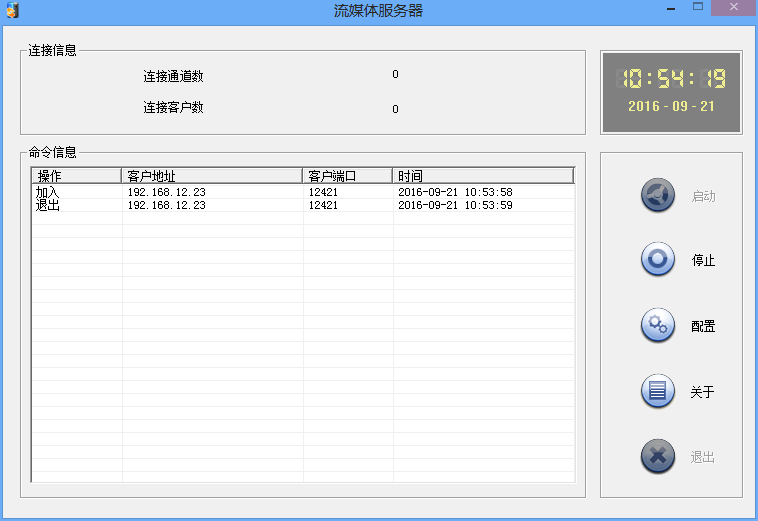Click the digital clock 10:54:19
Viewport: 758px width, 521px height.
[671, 78]
